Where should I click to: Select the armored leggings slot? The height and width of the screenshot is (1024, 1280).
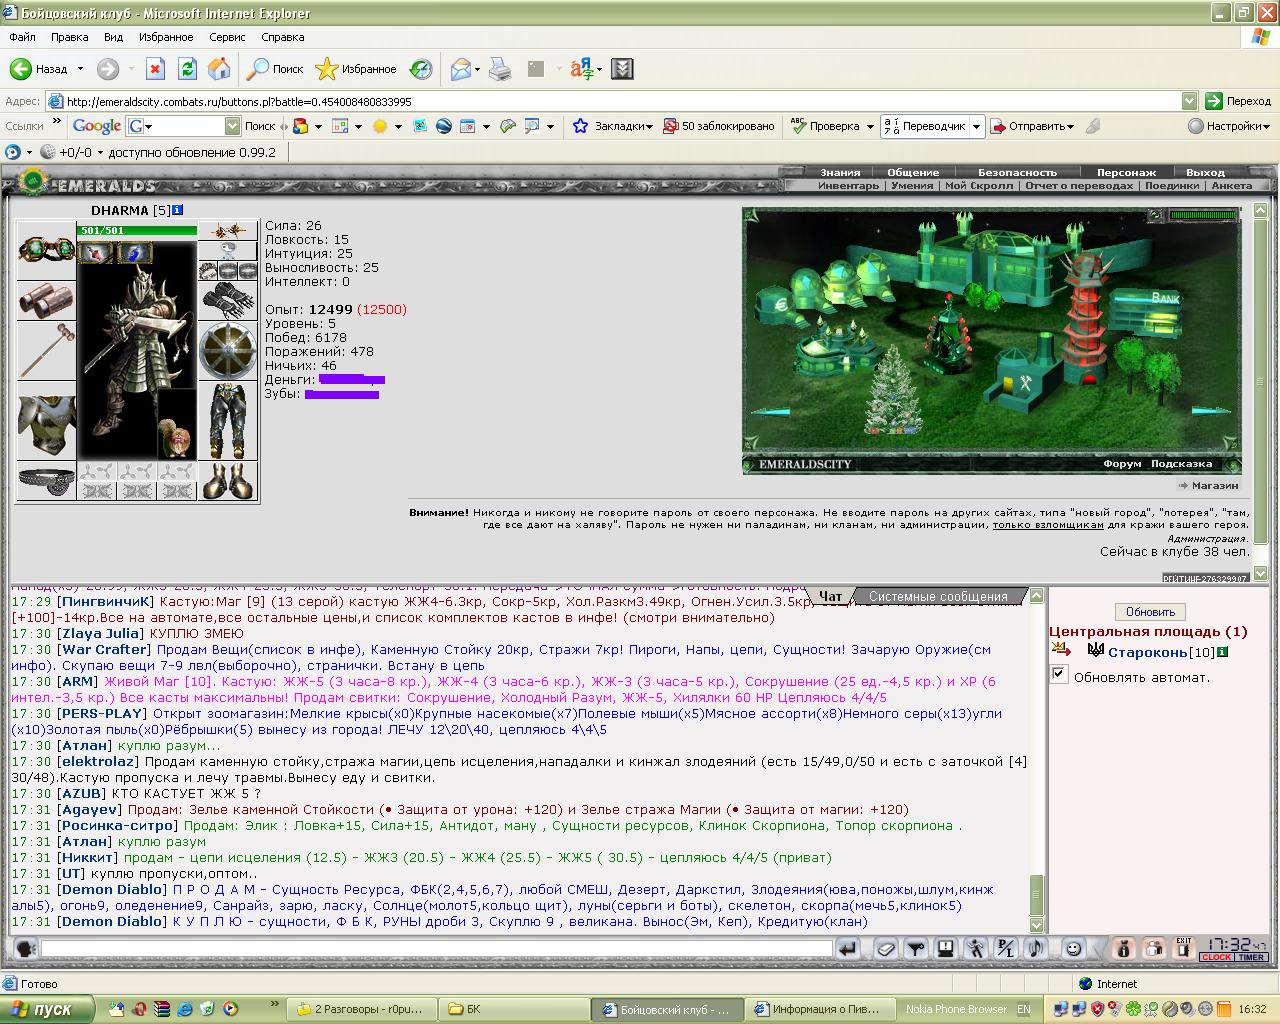coord(228,421)
